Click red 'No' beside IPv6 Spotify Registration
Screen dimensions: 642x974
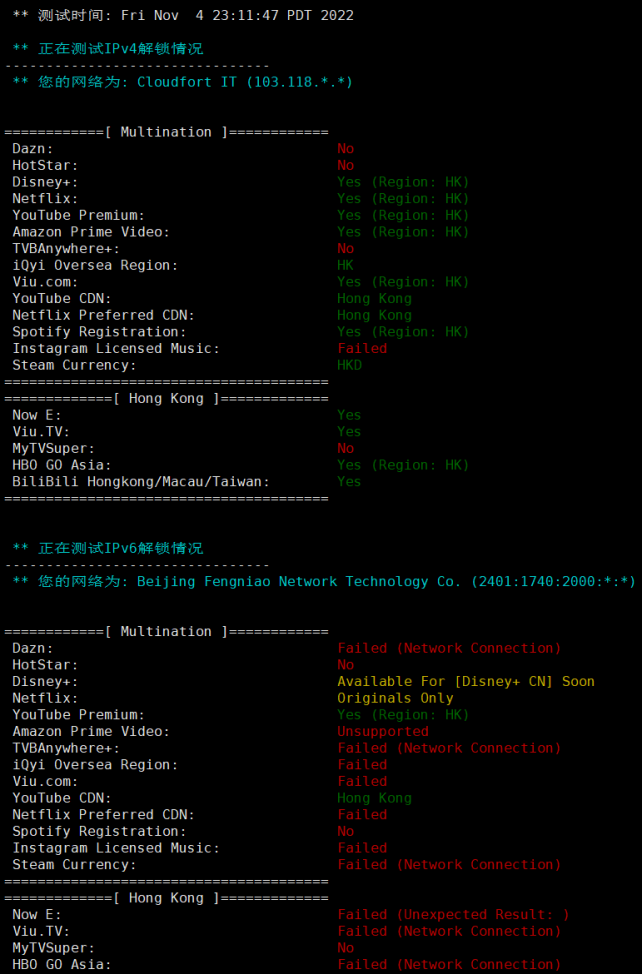click(x=345, y=831)
